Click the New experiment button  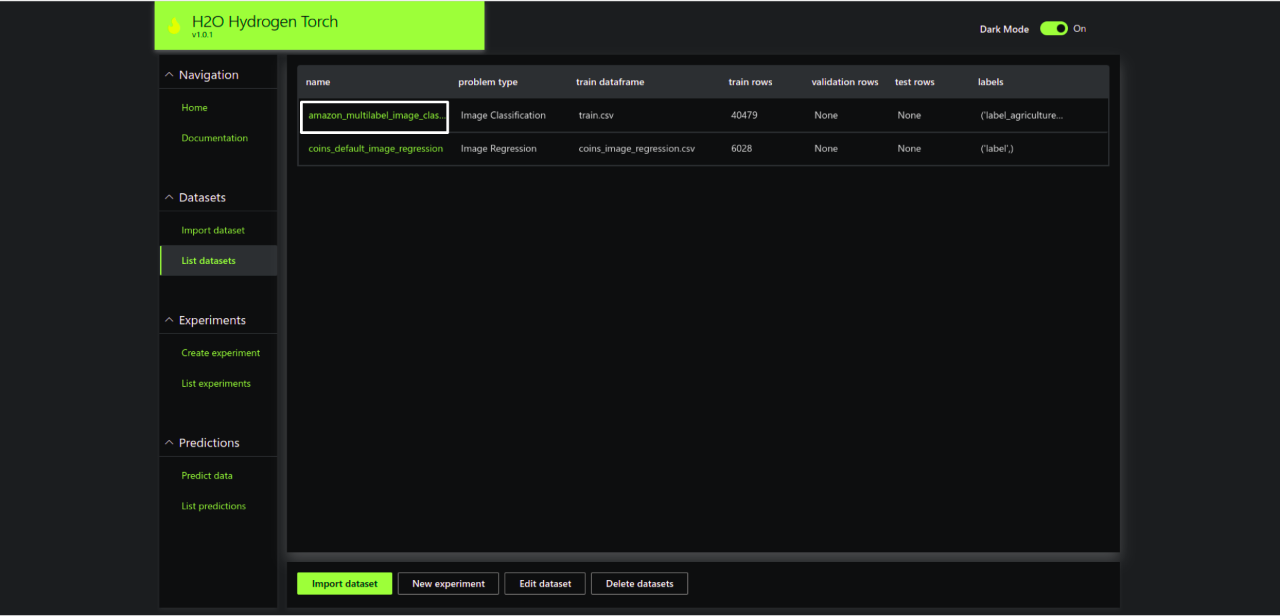[448, 584]
